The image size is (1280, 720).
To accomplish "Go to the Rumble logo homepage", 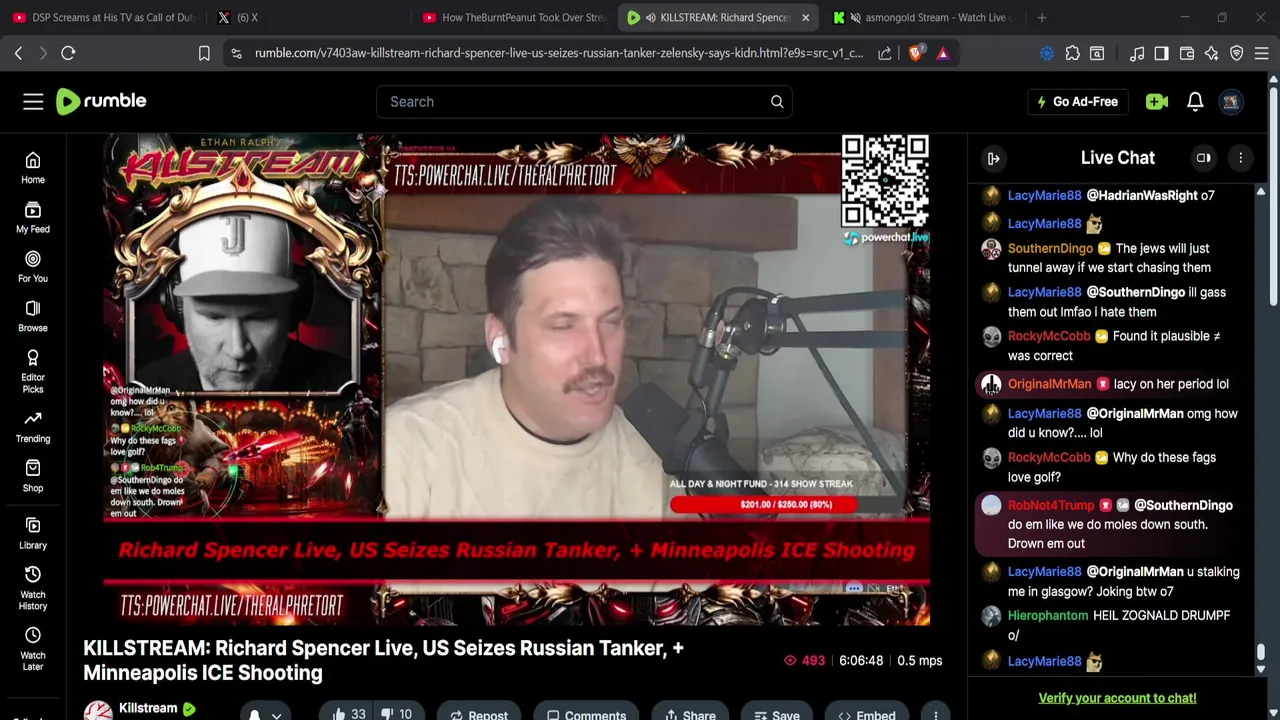I will coord(101,101).
